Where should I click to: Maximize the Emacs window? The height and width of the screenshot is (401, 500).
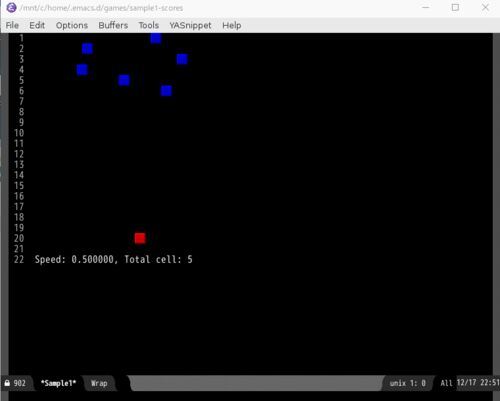pos(455,7)
